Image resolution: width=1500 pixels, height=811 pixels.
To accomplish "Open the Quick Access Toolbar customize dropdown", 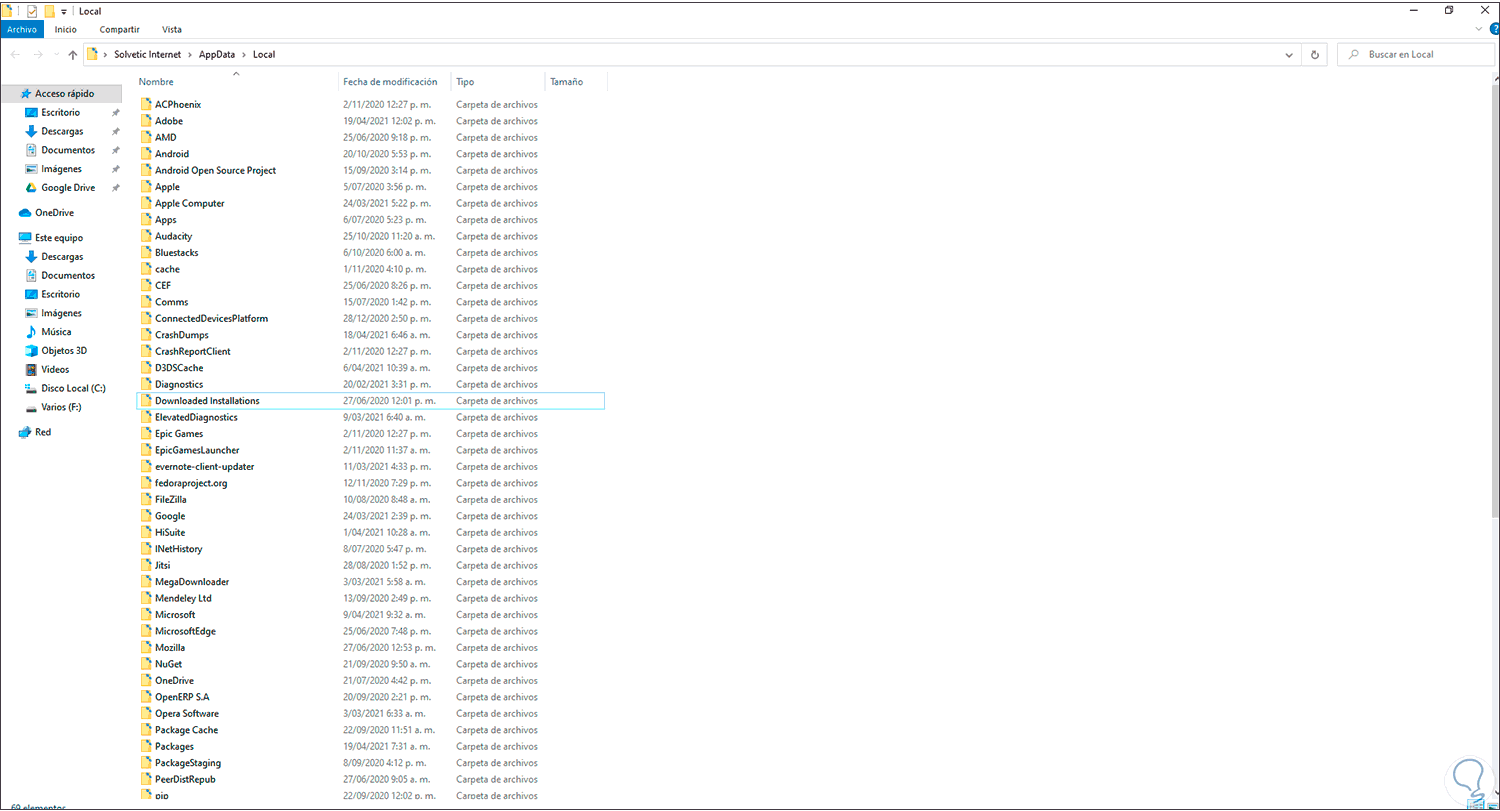I will [64, 11].
